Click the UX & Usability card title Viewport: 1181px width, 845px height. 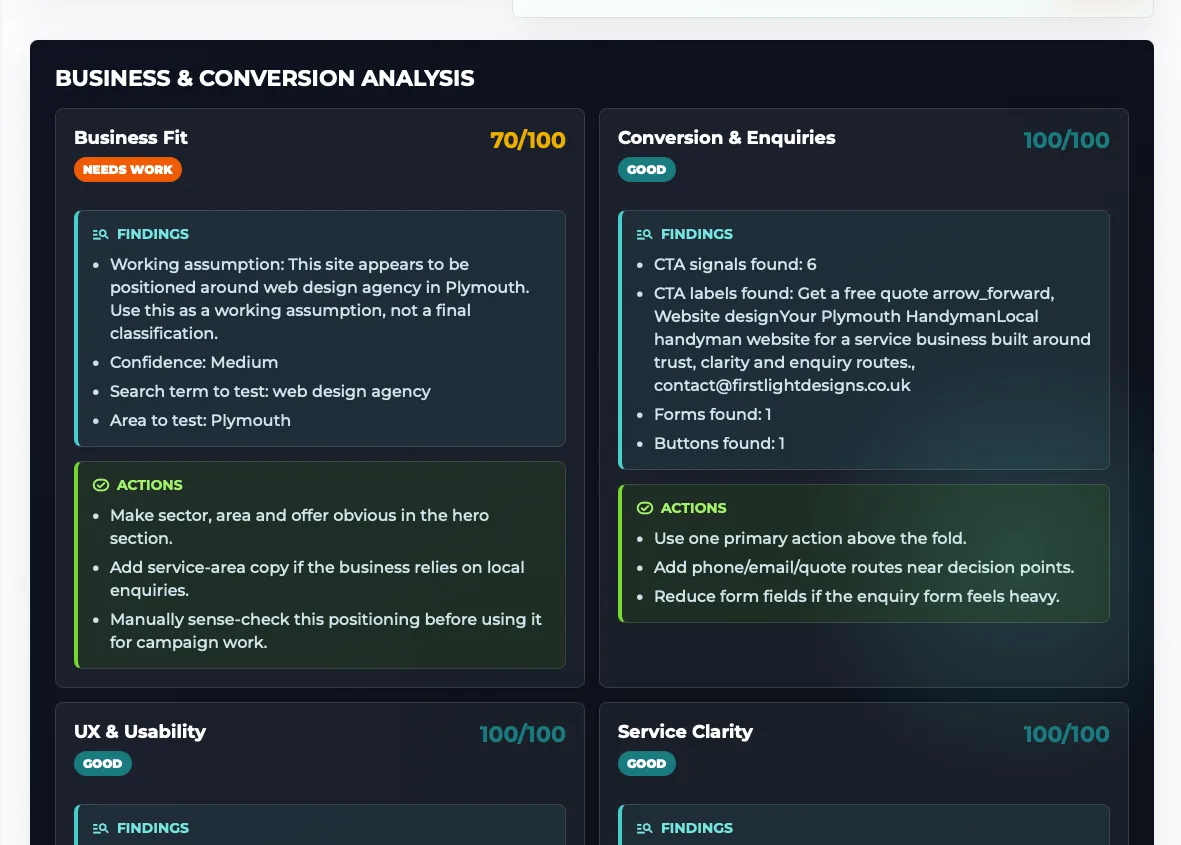(x=140, y=732)
